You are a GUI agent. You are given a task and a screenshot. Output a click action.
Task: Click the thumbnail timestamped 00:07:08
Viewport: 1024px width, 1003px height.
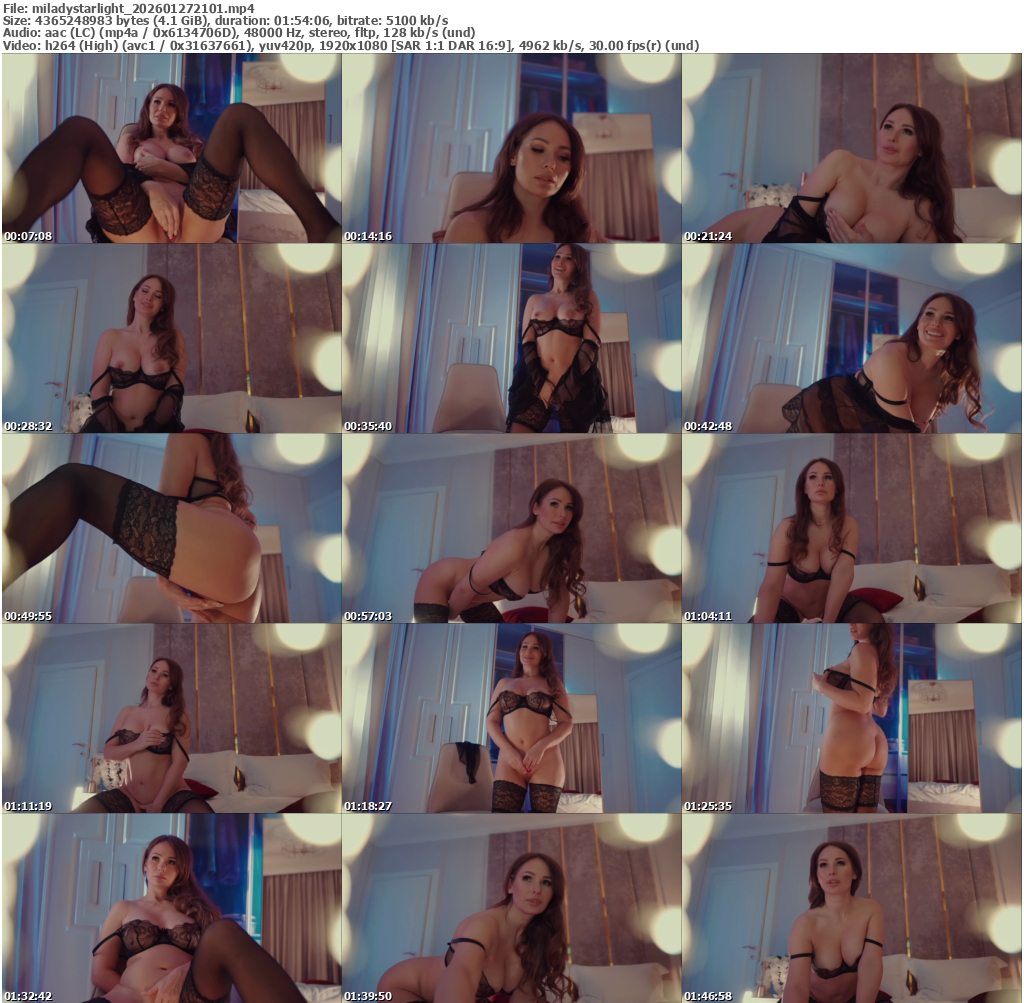(x=171, y=148)
